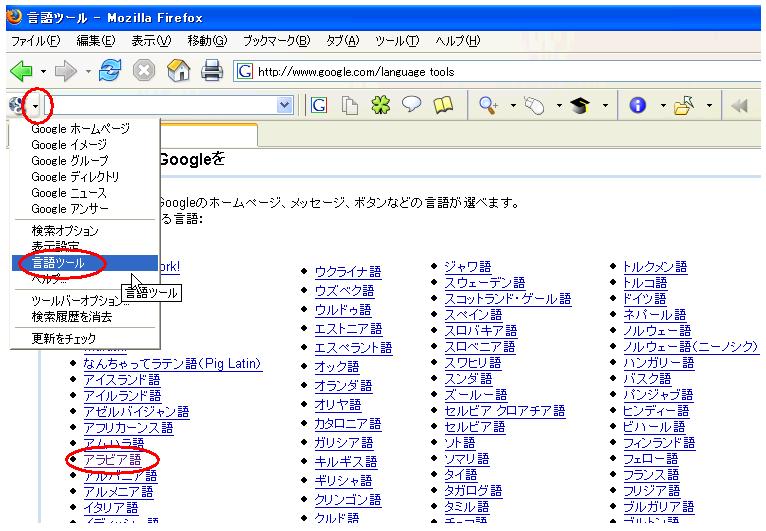Click the タイ語 language link
Image resolution: width=766 pixels, height=531 pixels.
click(461, 474)
